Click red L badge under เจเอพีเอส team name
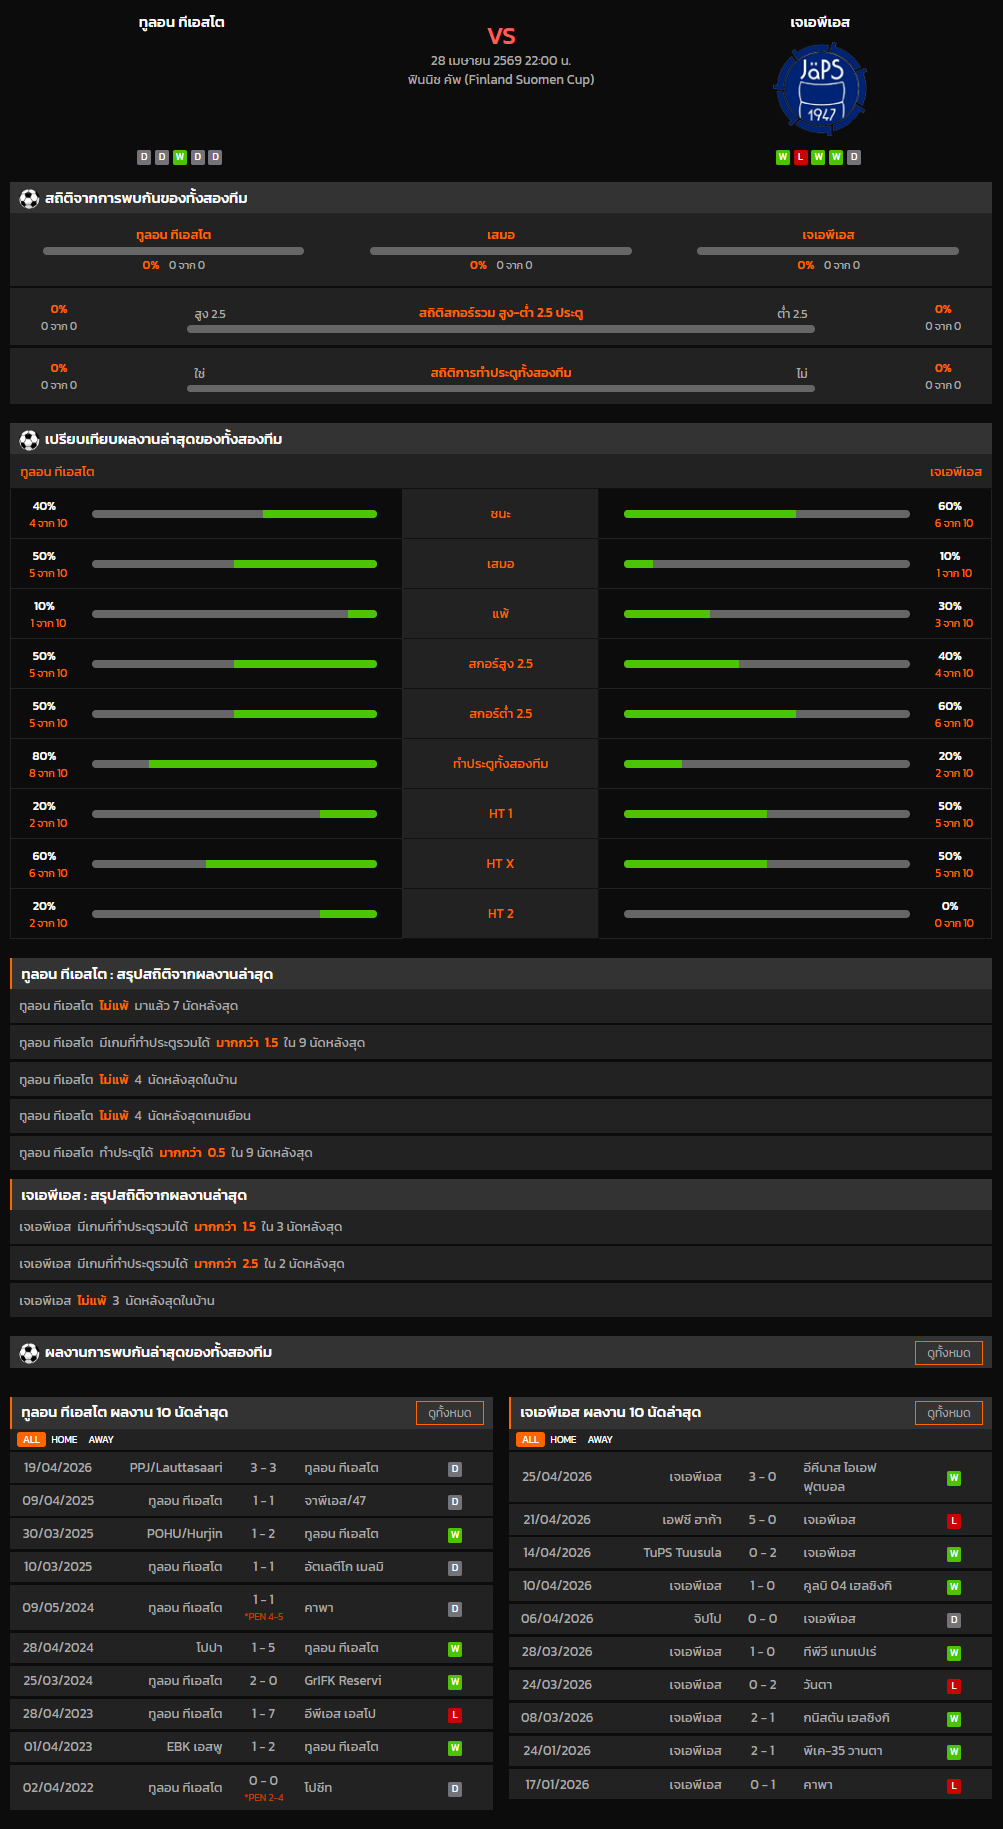1003x1829 pixels. coord(800,157)
